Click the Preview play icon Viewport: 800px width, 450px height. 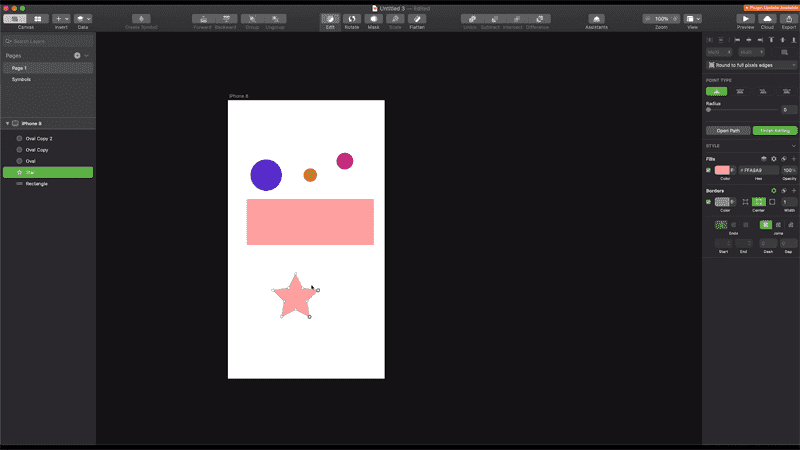[x=745, y=19]
